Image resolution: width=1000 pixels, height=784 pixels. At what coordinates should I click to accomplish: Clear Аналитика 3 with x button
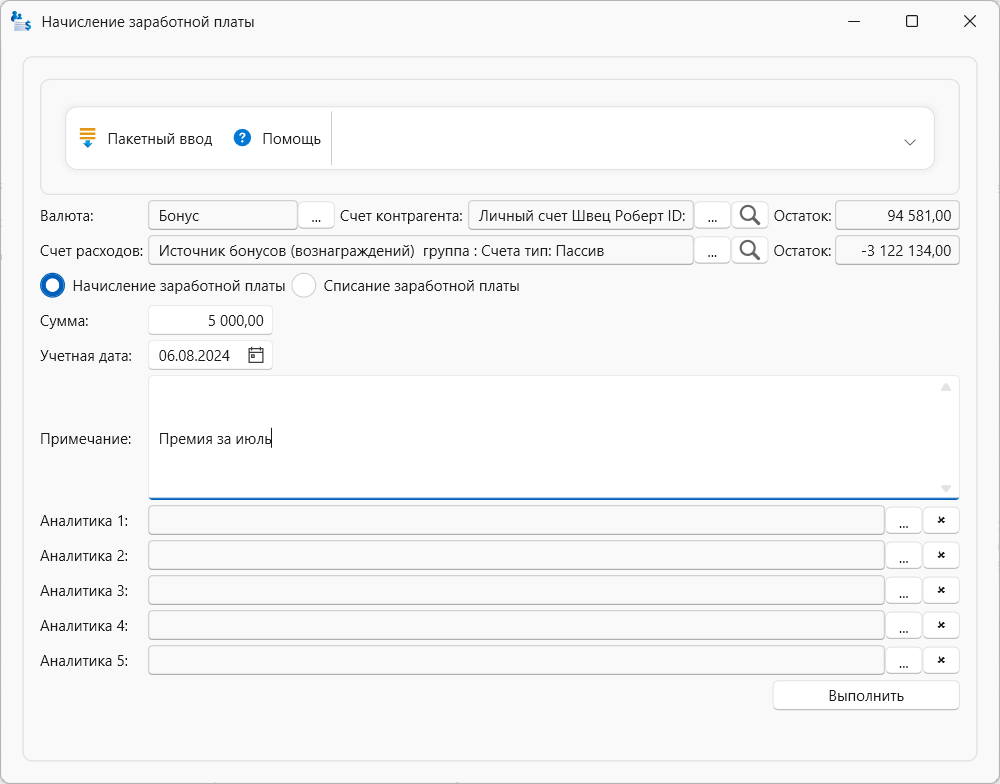coord(941,591)
